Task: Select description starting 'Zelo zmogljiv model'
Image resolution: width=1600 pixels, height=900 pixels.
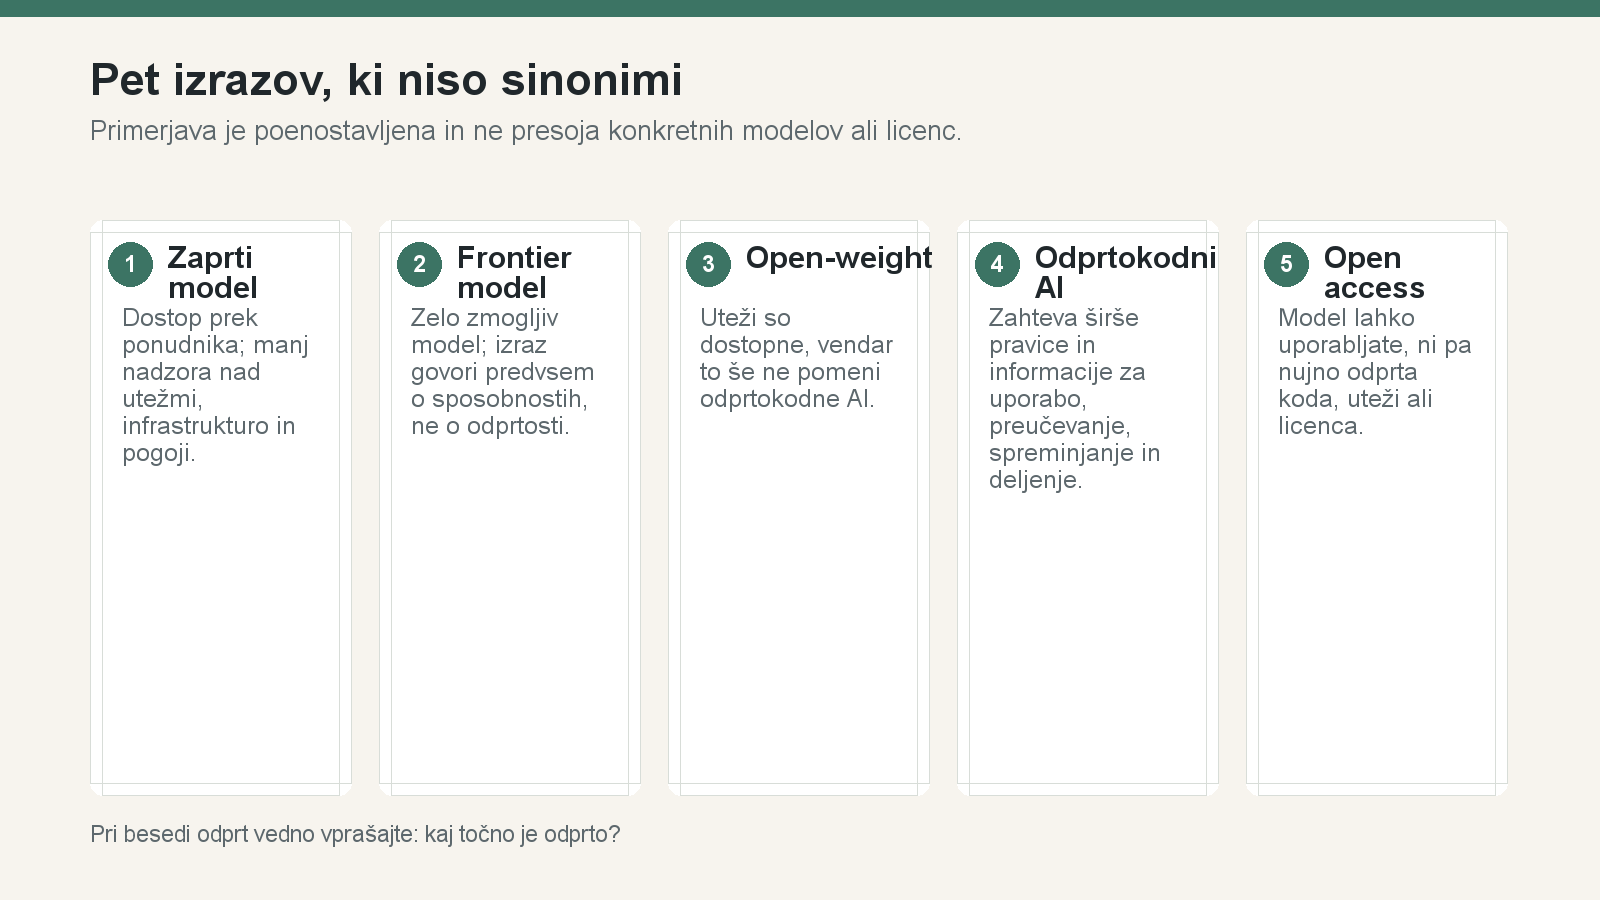Action: [502, 372]
